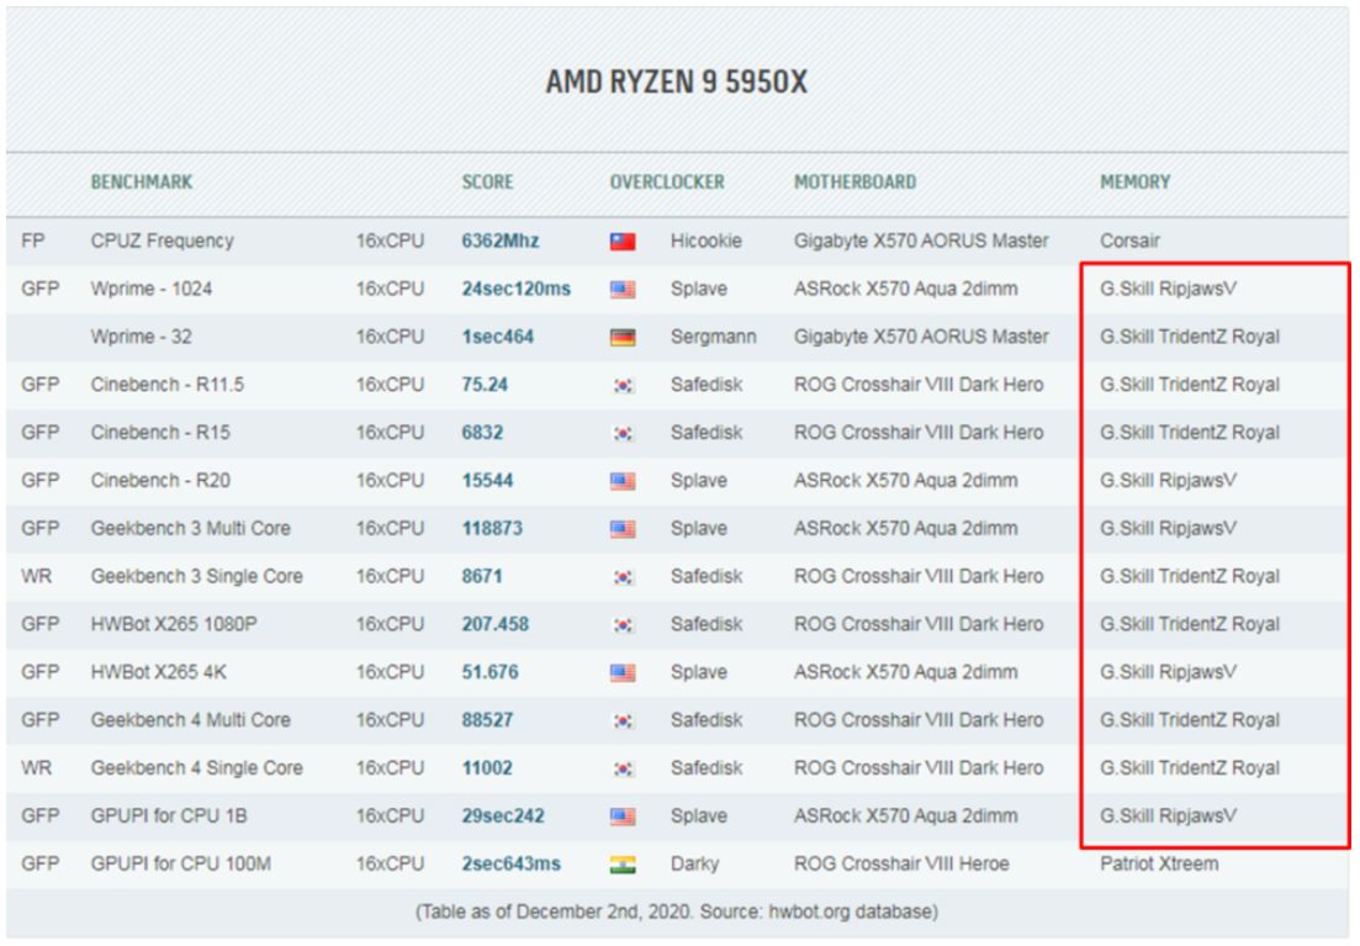Image resolution: width=1360 pixels, height=946 pixels.
Task: Click overclocker name Sergmann
Action: pyautogui.click(x=713, y=337)
